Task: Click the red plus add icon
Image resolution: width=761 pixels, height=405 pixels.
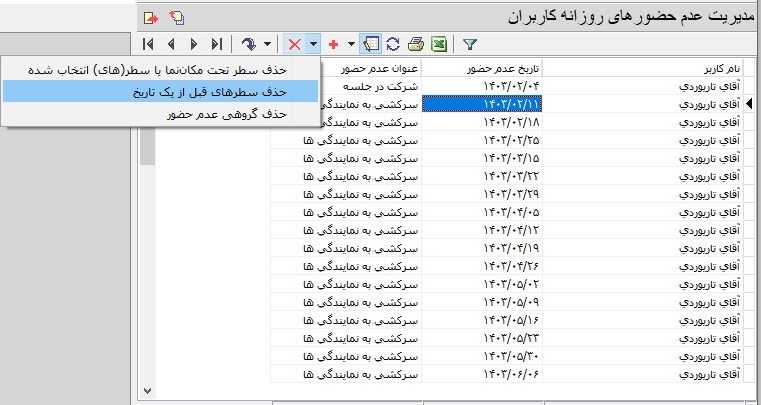Action: pyautogui.click(x=333, y=44)
